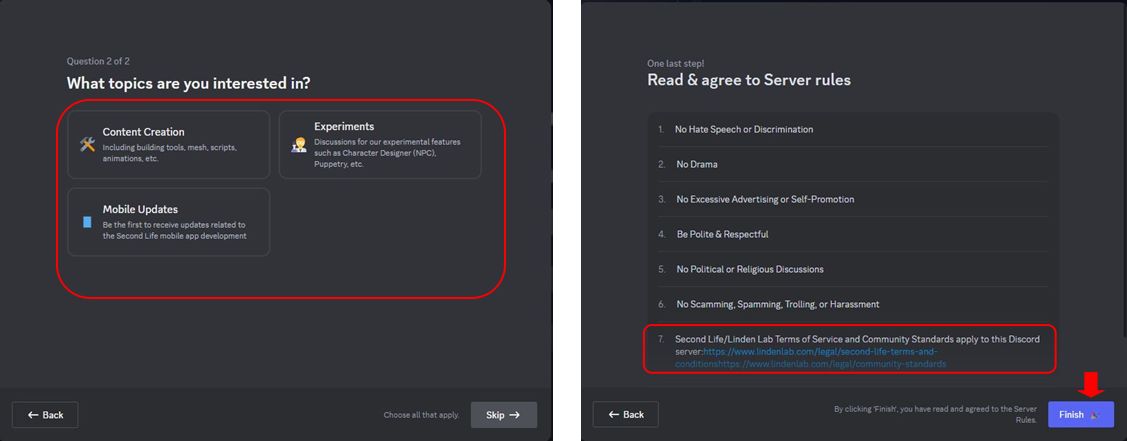Select the No Political or Religious Discussions rule
This screenshot has height=441, width=1127.
750,269
